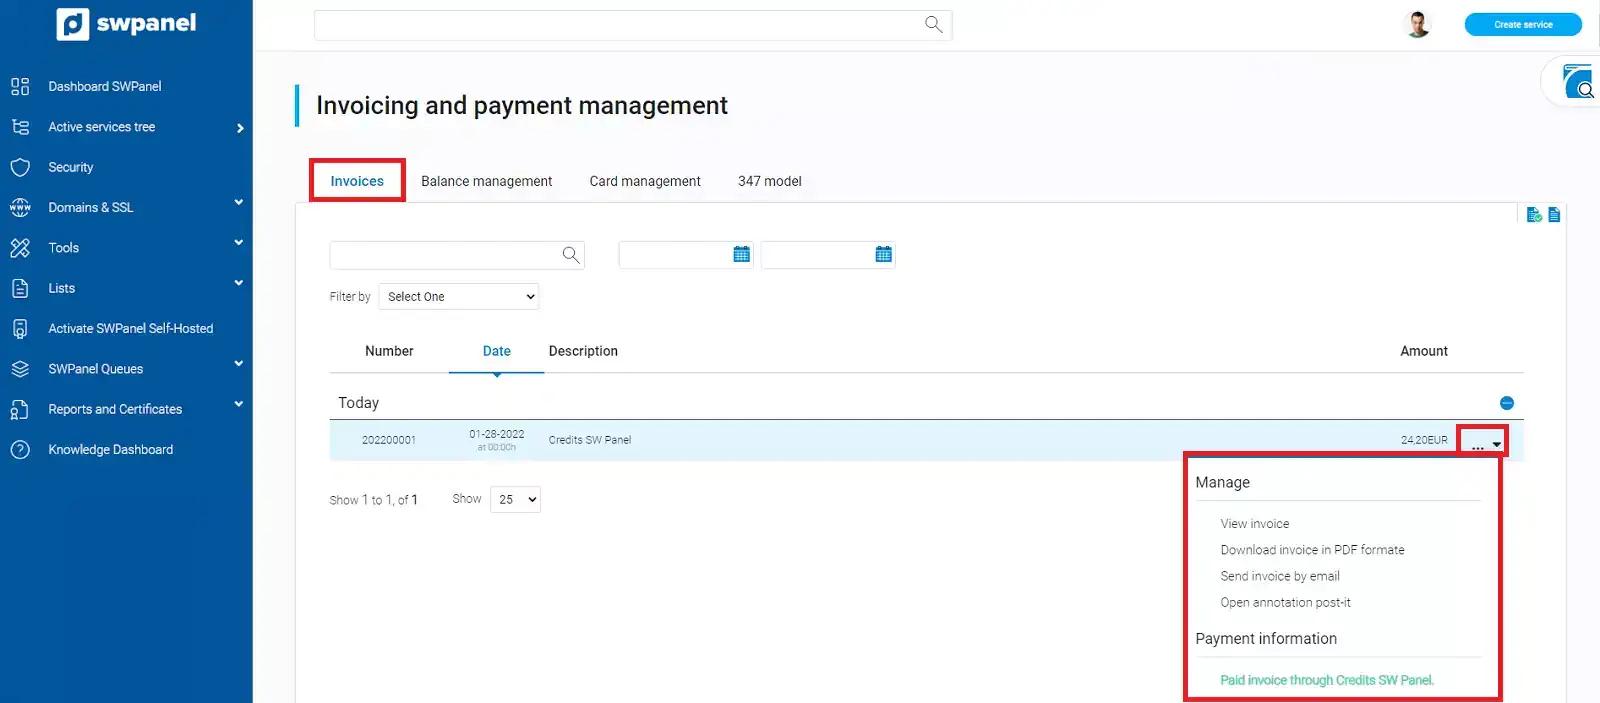Click the Lists document icon
Image resolution: width=1600 pixels, height=703 pixels.
pos(20,288)
